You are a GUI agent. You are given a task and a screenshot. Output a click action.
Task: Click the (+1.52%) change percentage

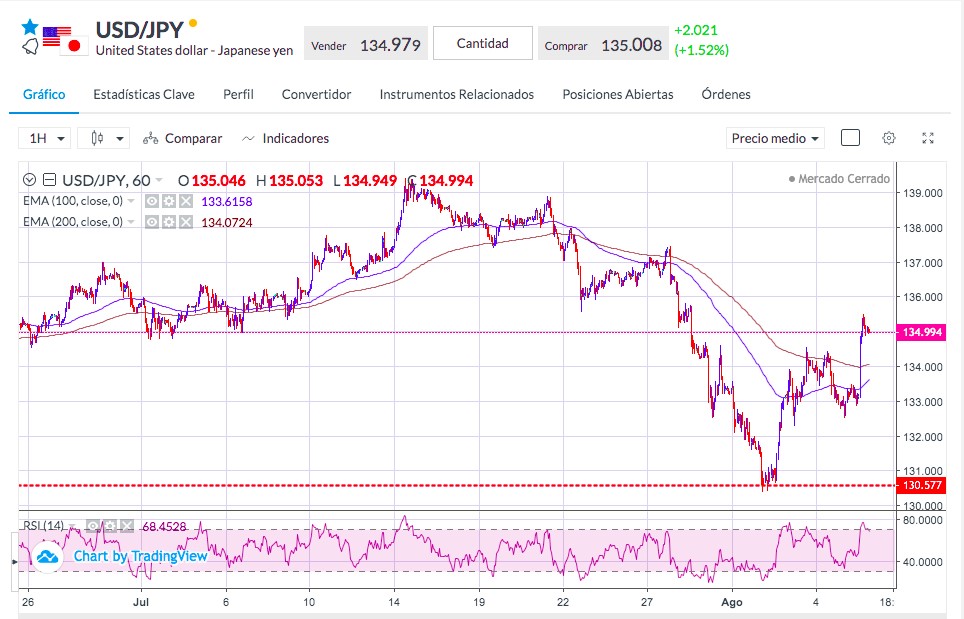pos(701,50)
